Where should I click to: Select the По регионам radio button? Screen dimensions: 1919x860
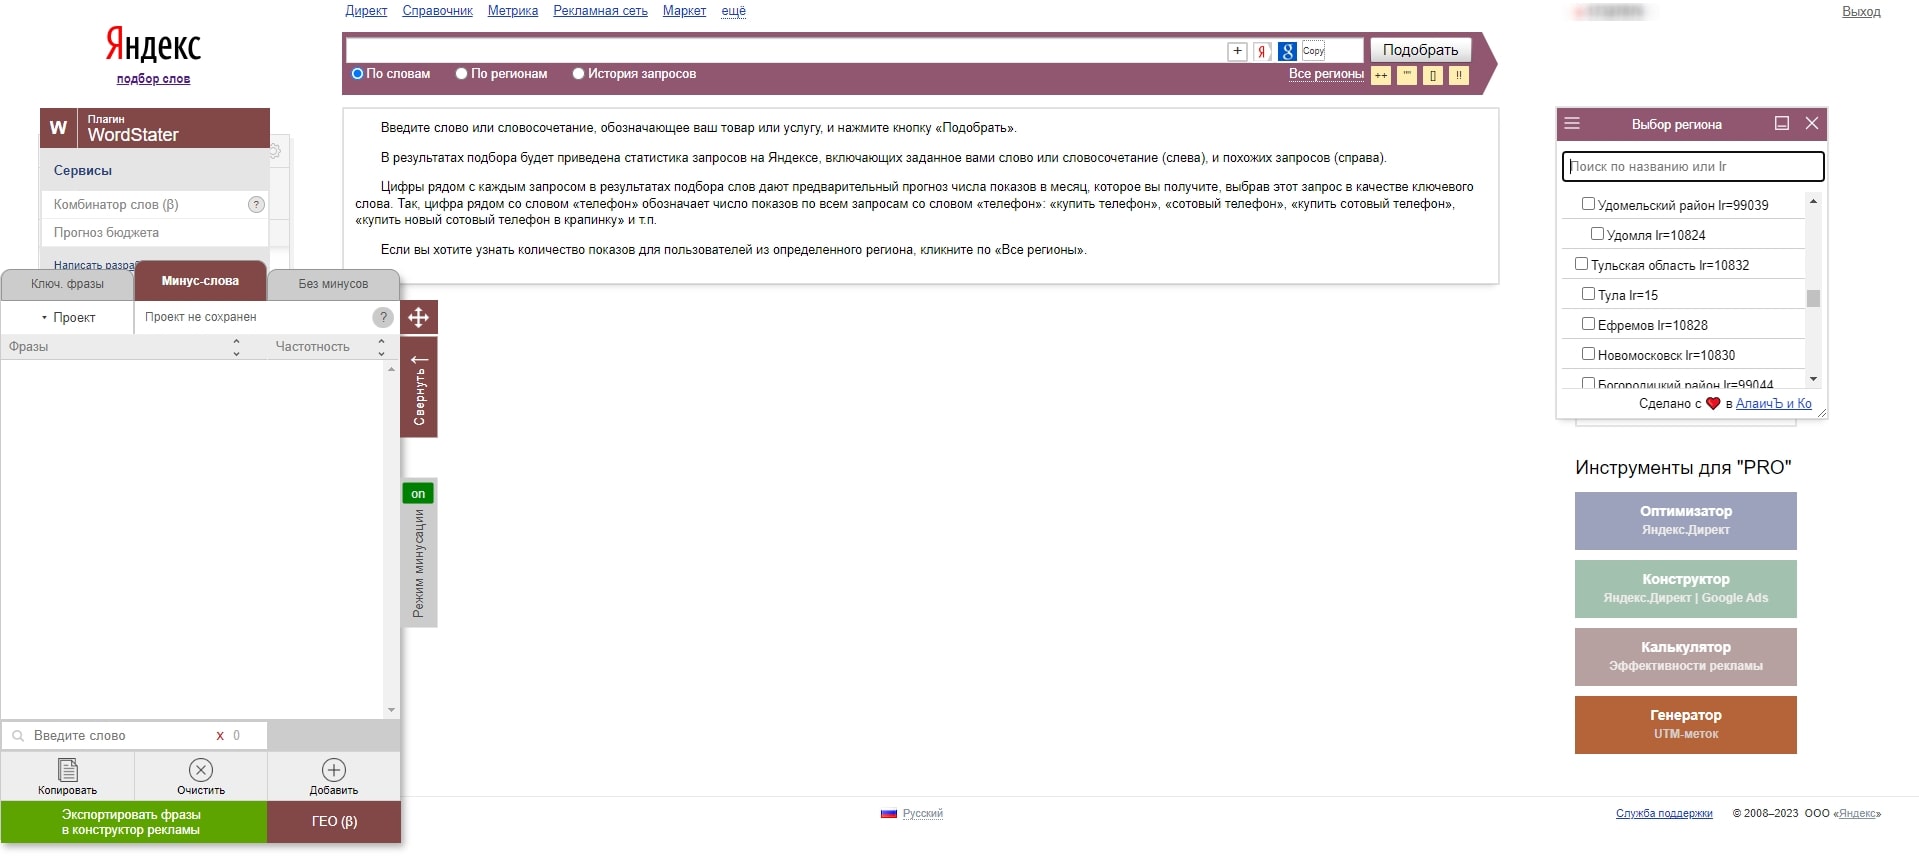click(461, 74)
